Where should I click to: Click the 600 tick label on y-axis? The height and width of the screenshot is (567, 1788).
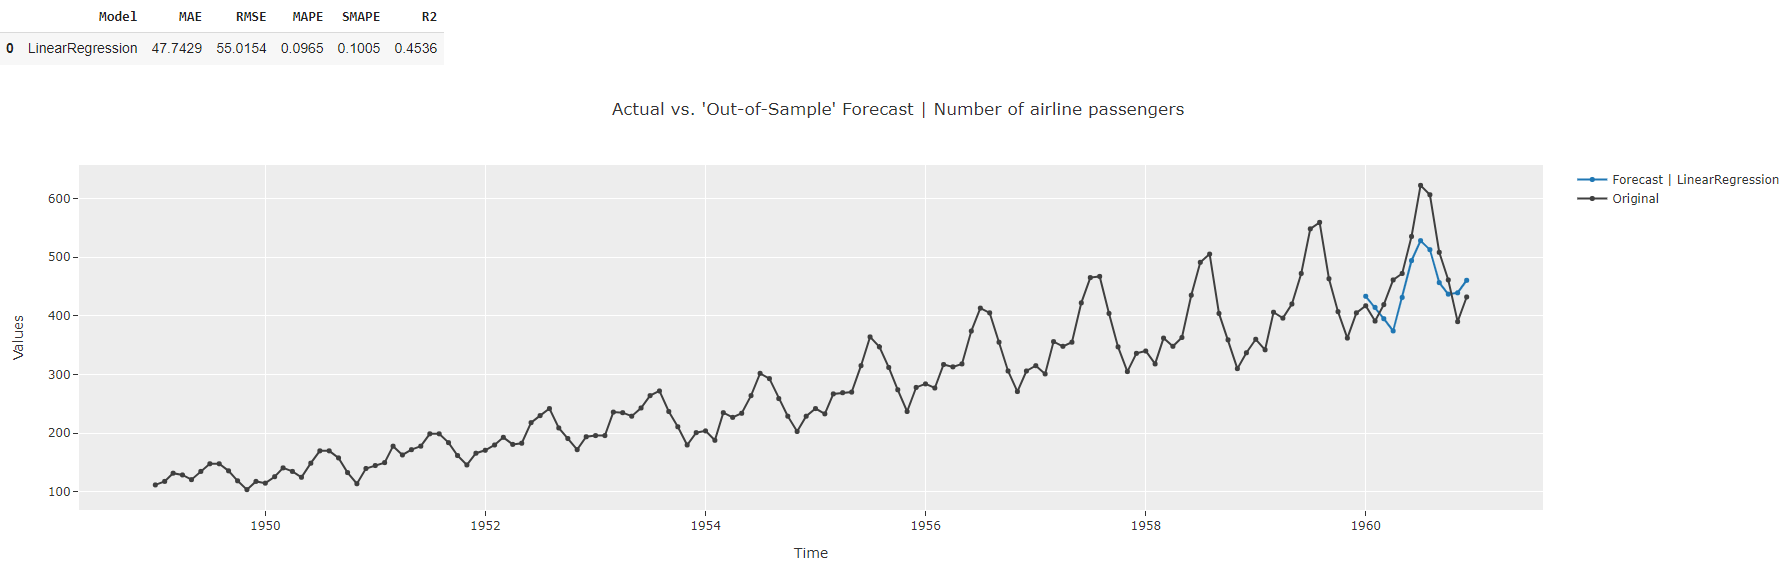click(59, 199)
